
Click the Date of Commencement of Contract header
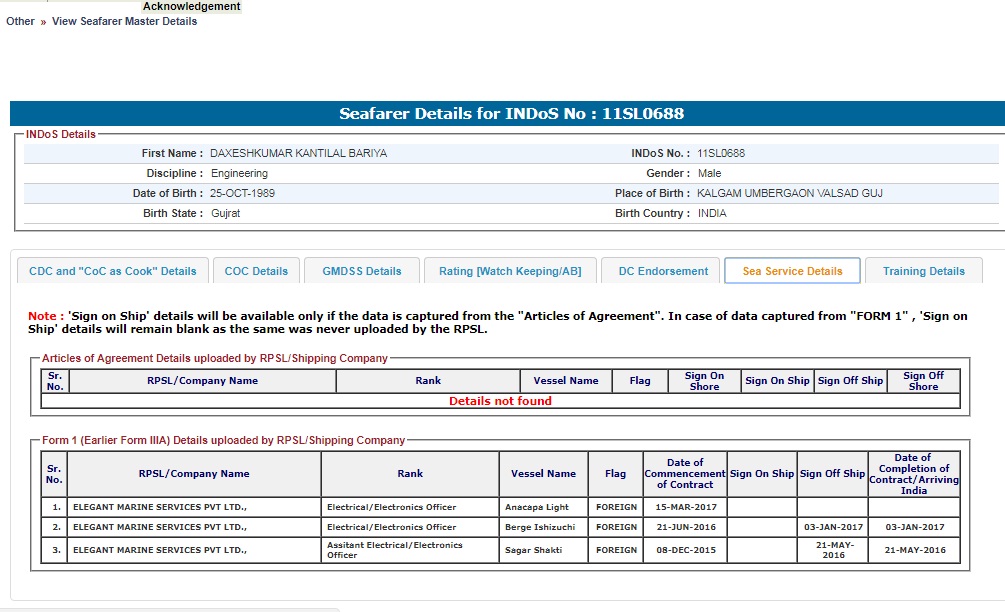click(684, 473)
